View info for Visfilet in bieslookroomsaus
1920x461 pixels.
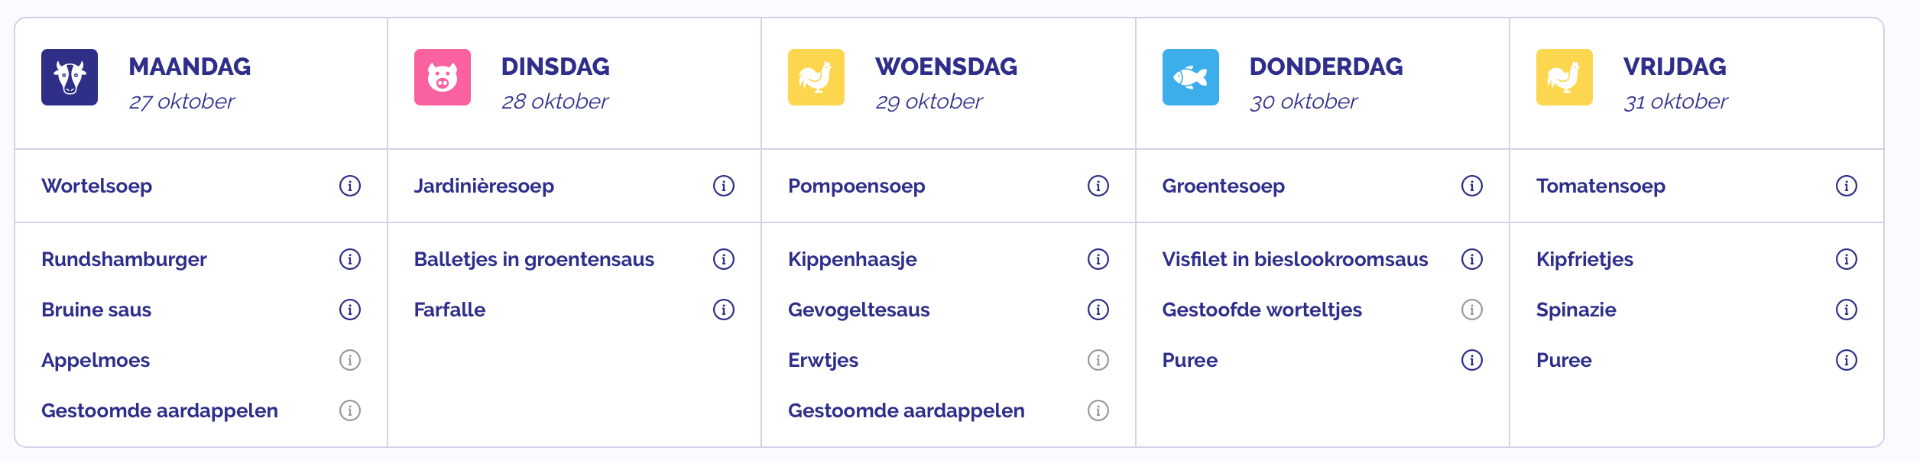(1472, 259)
